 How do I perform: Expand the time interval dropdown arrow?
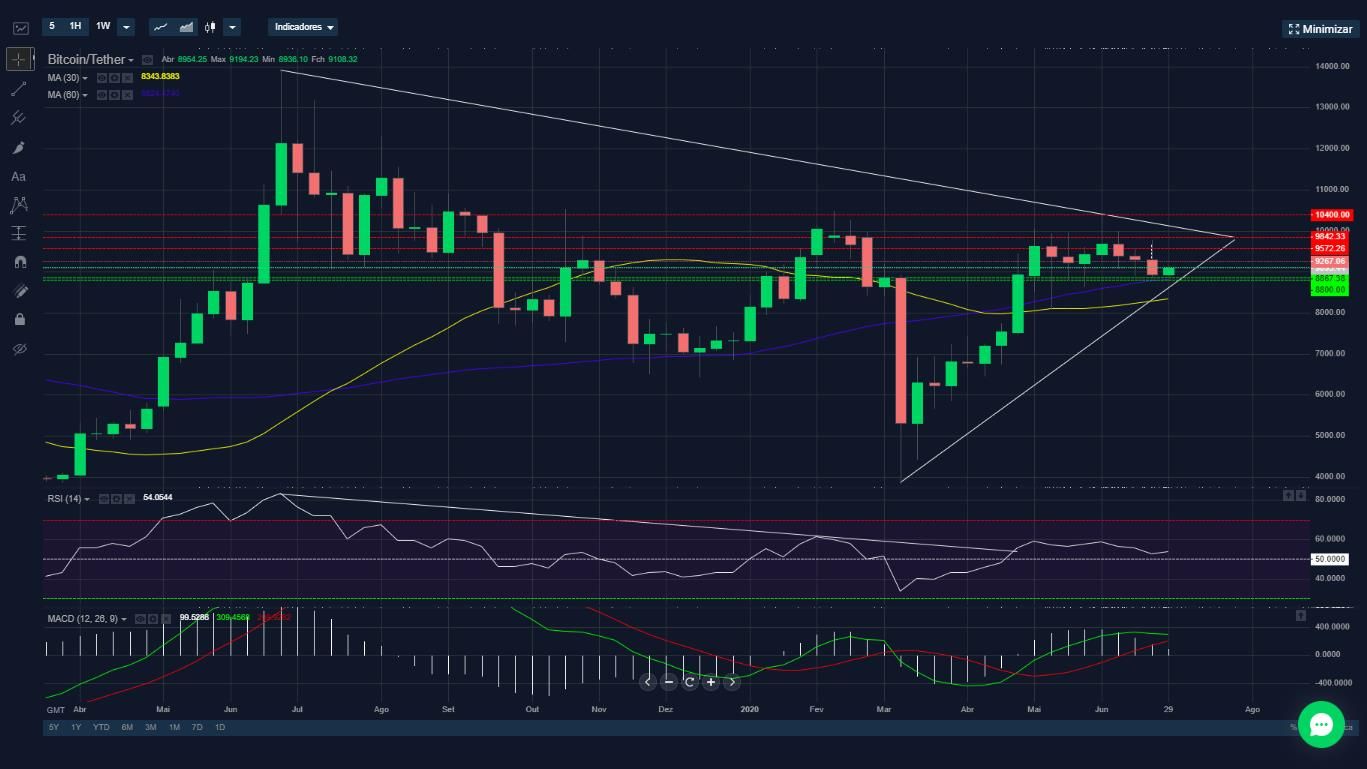pyautogui.click(x=126, y=27)
